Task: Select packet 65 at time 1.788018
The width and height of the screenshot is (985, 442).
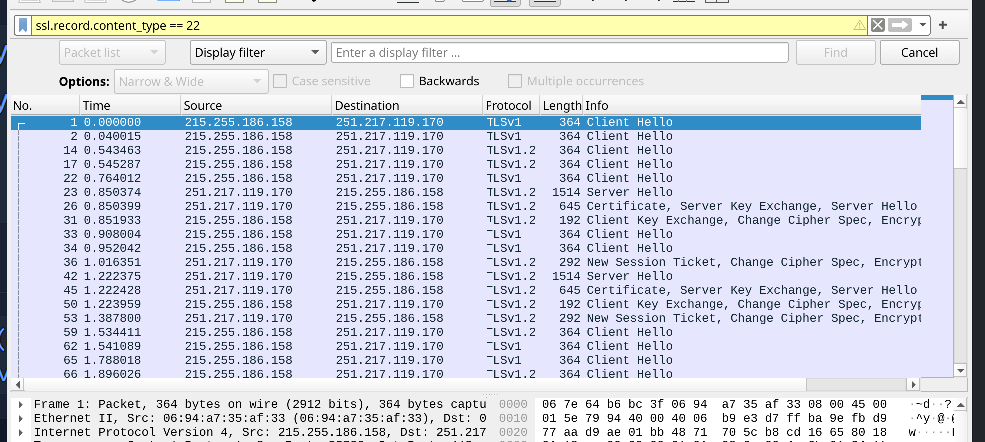Action: [x=466, y=360]
